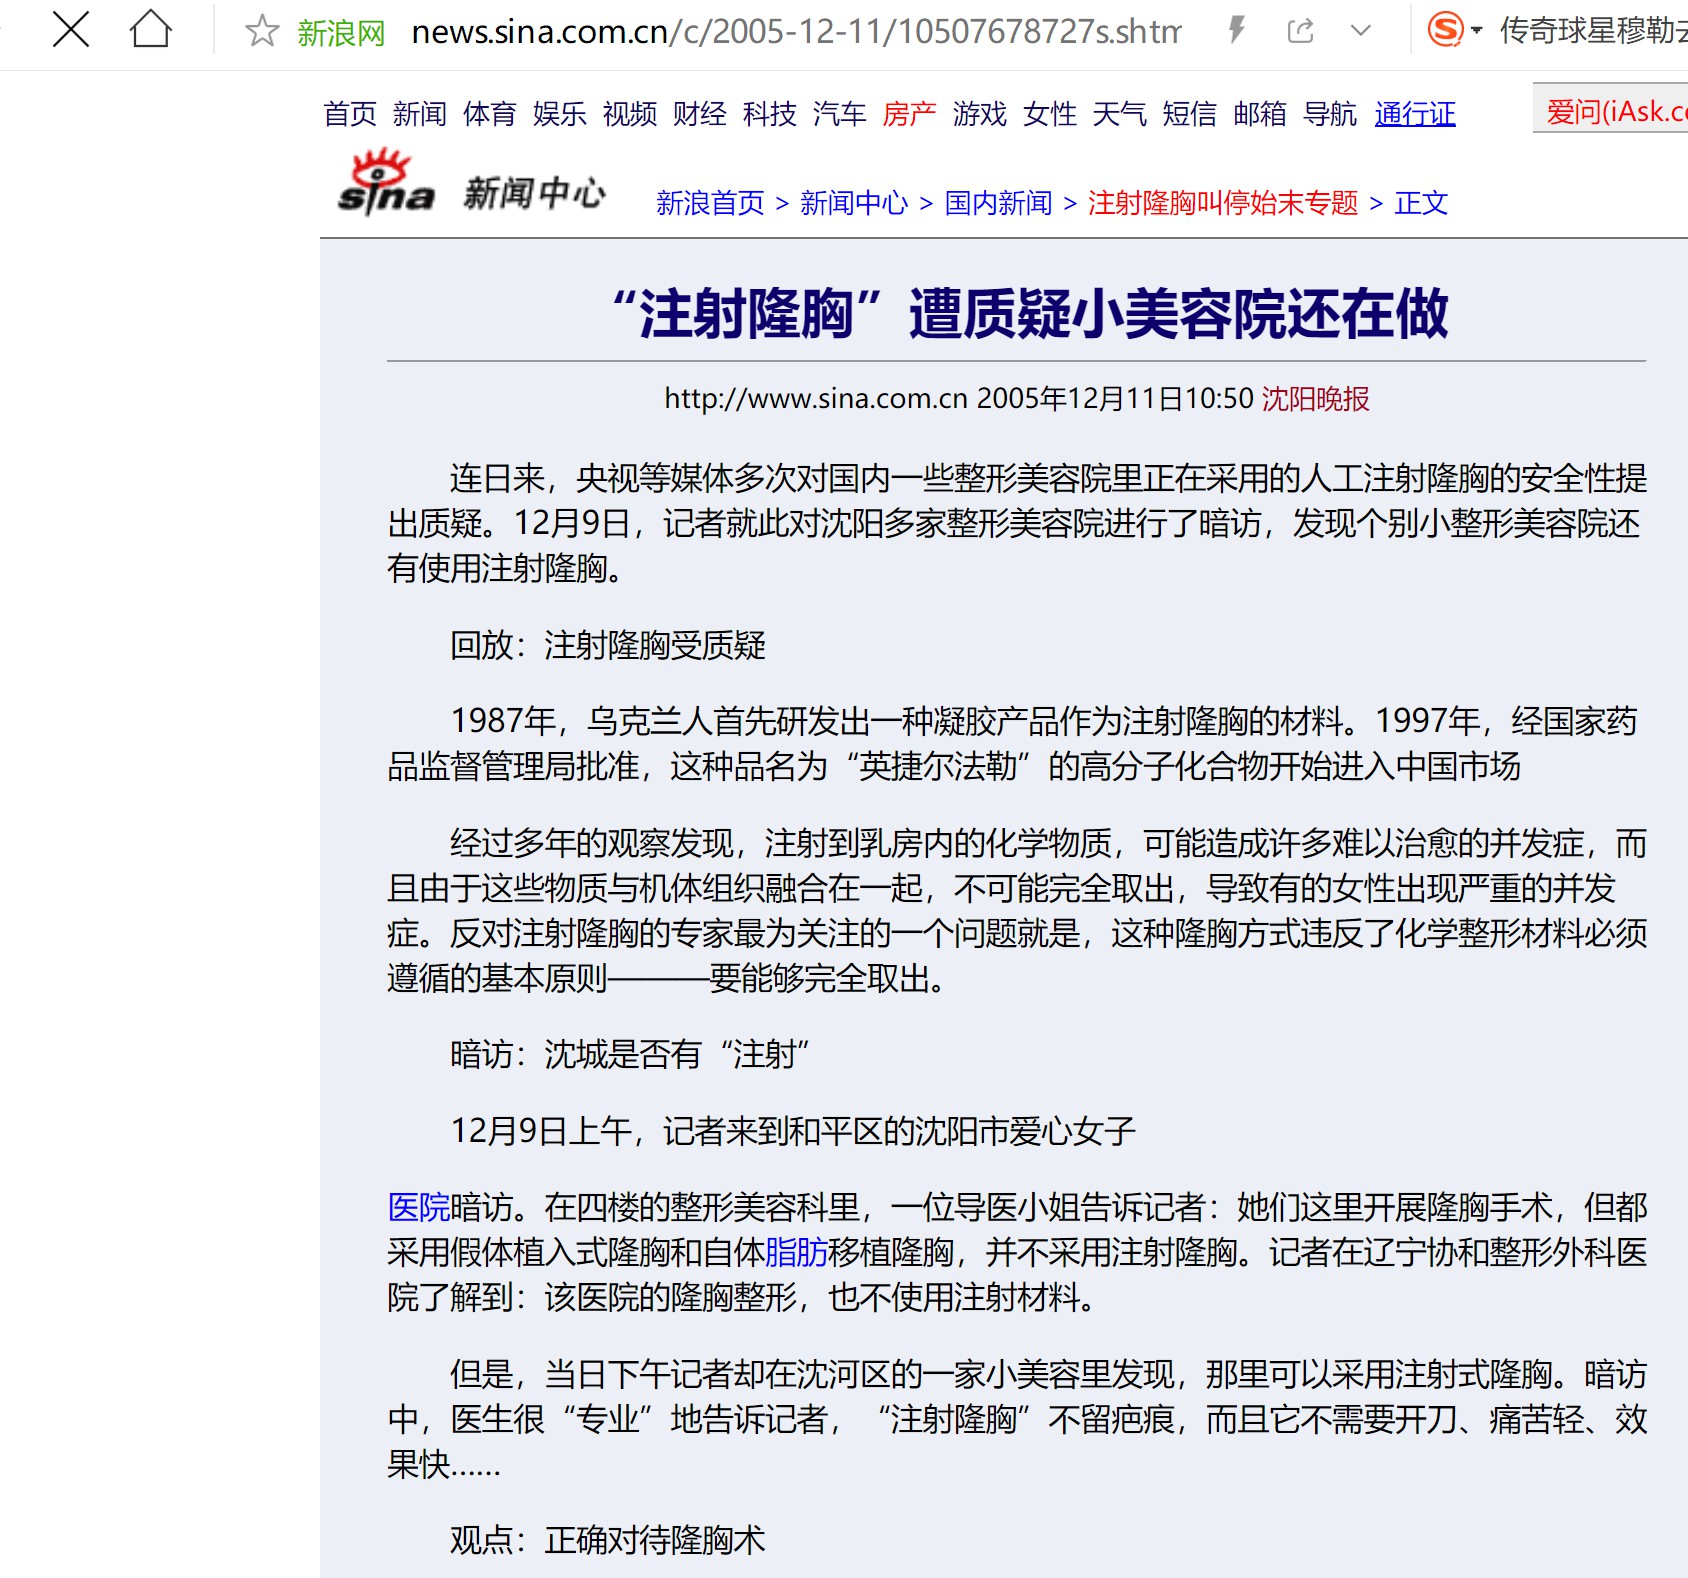
Task: Click the subheading 回放：注射隆胸受质疑
Action: (x=608, y=645)
